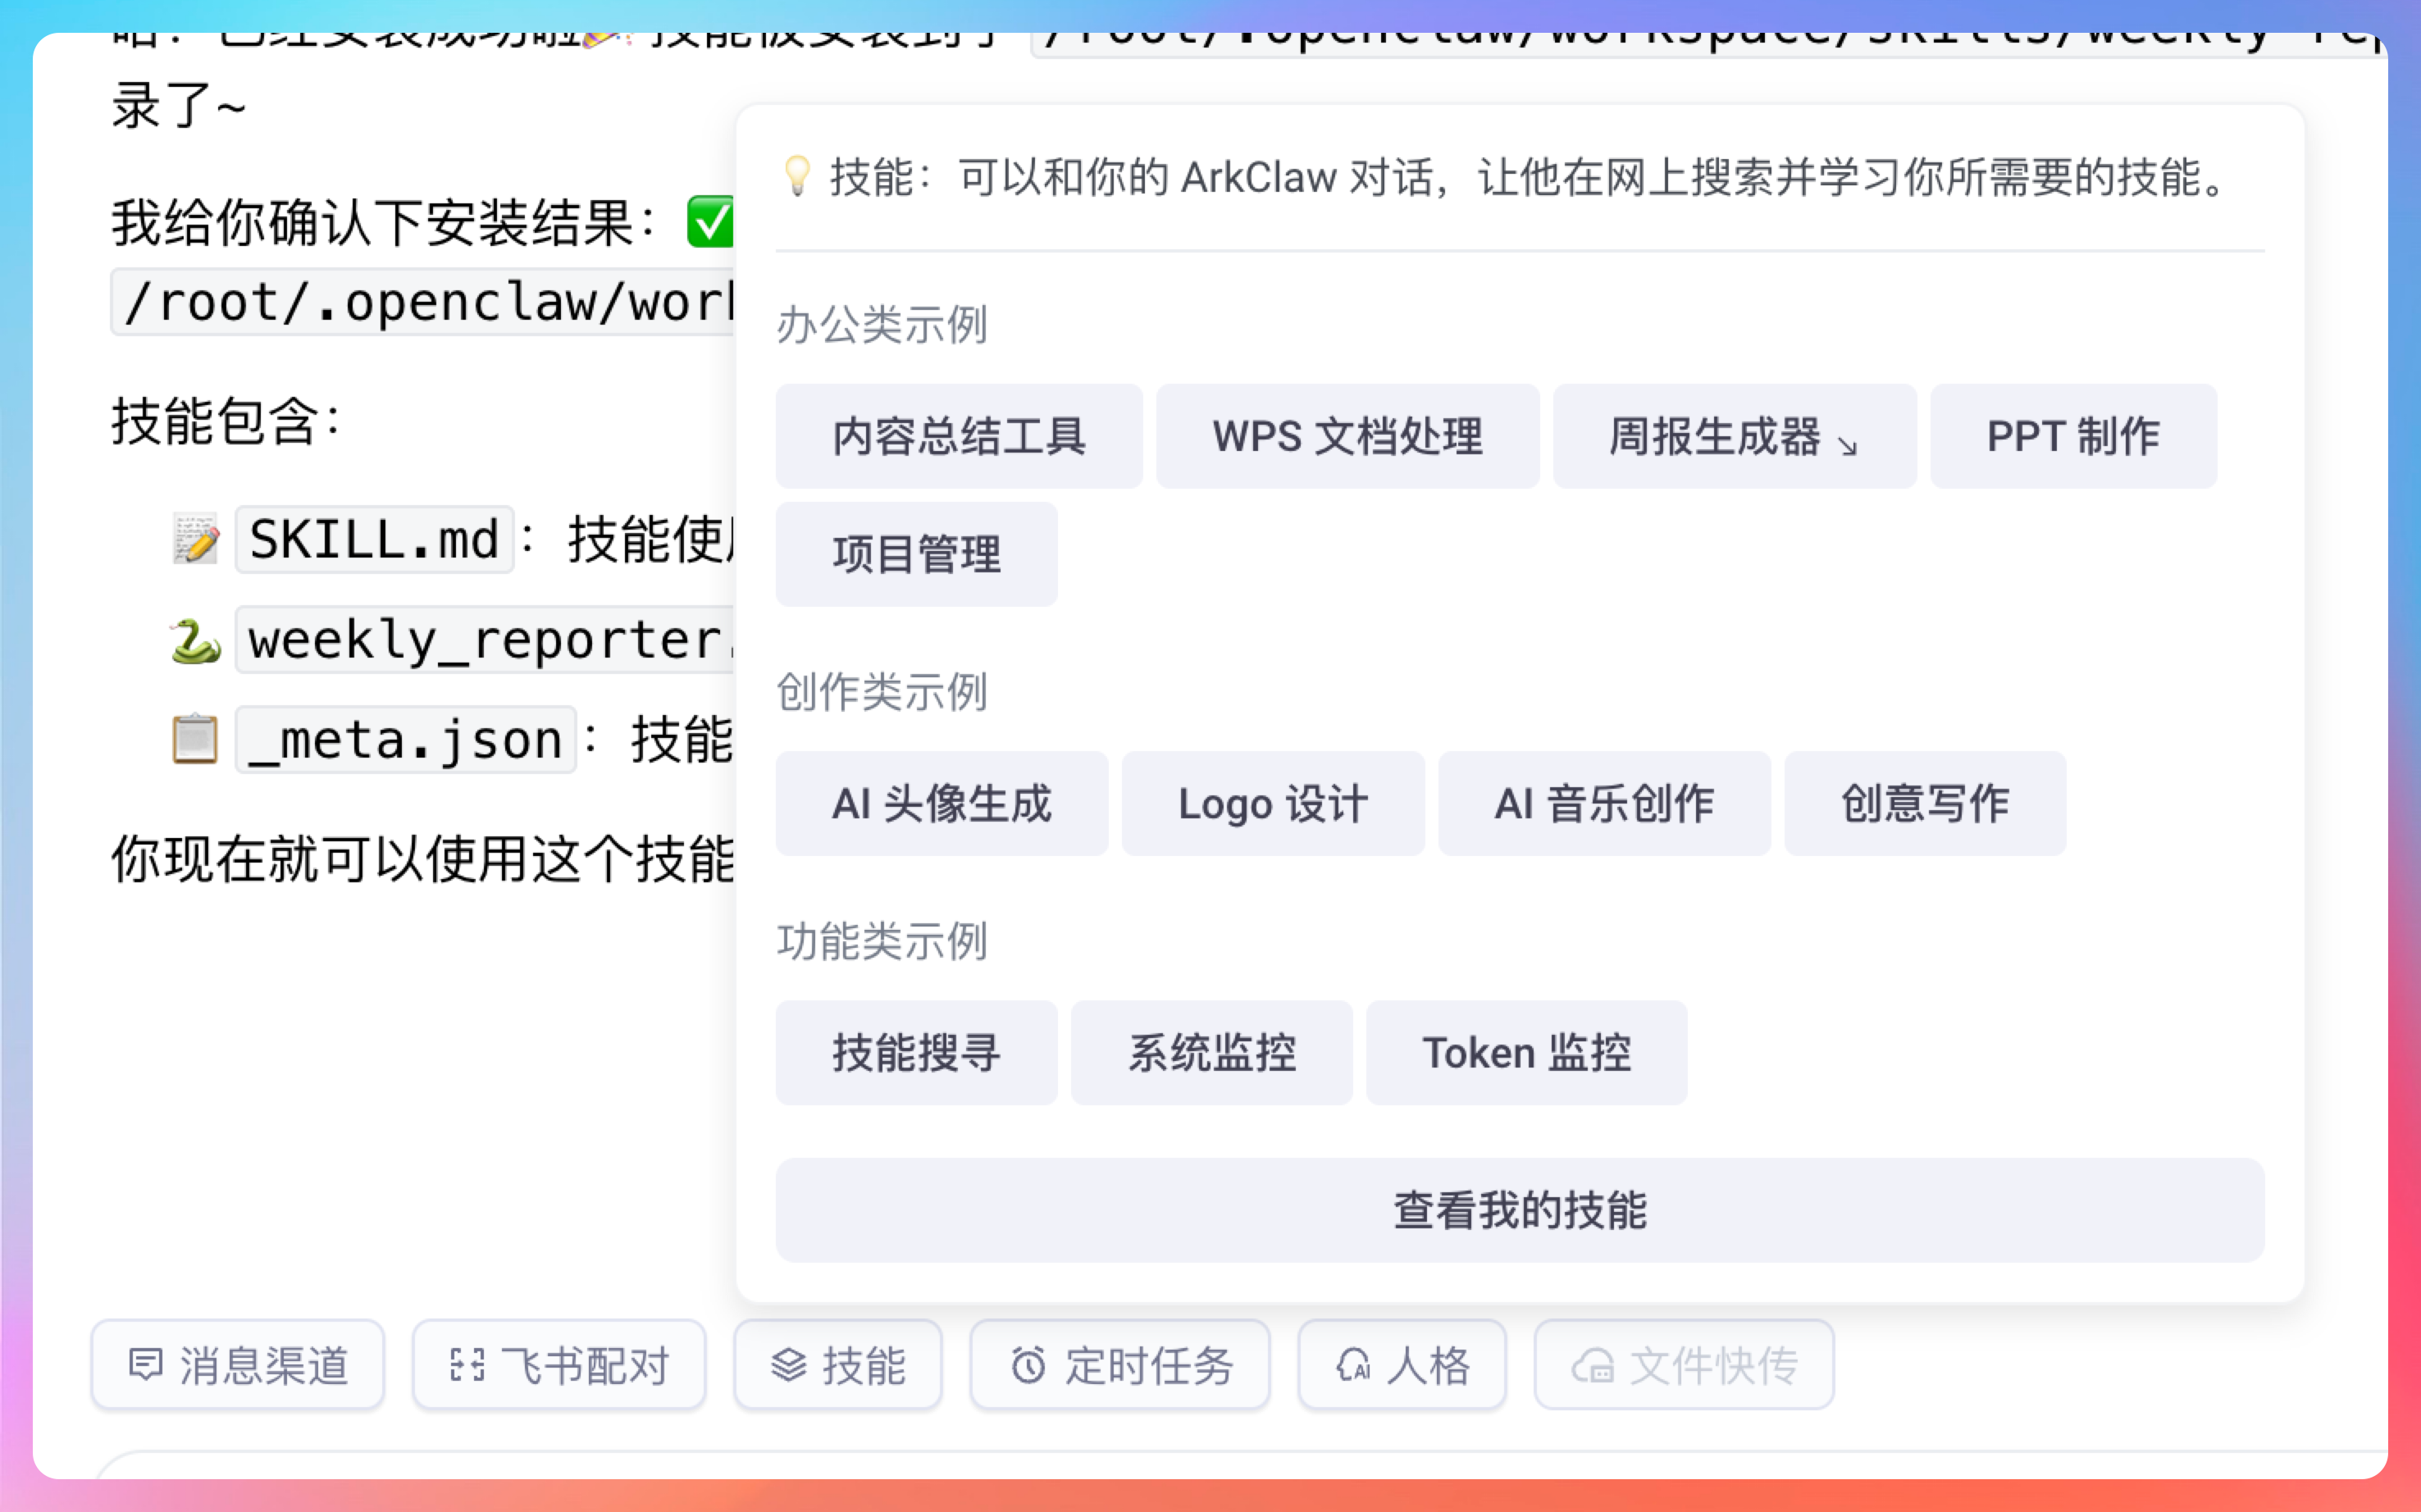Click the 技能搜寻 function example
Viewport: 2421px width, 1512px height.
(916, 1053)
